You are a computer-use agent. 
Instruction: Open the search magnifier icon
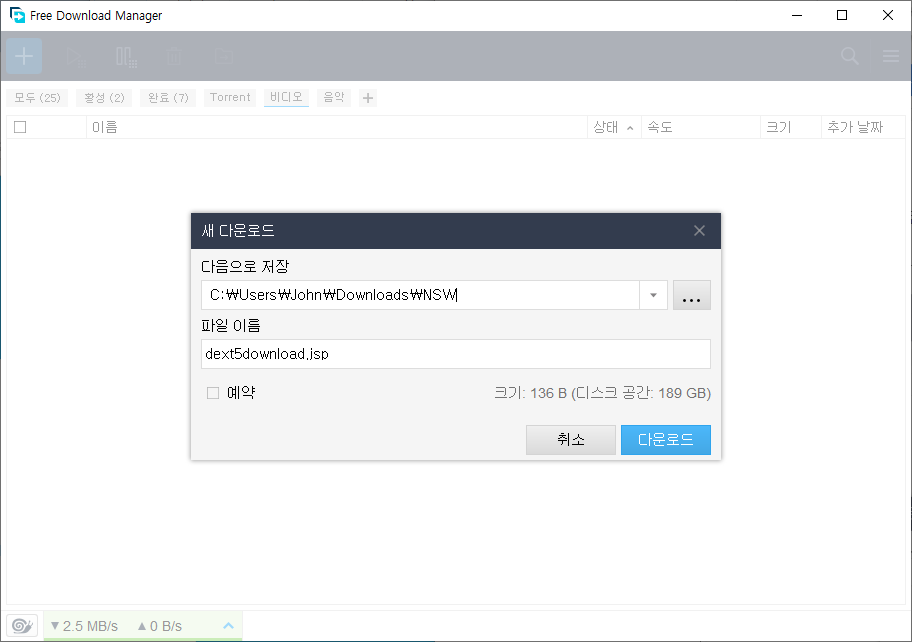[850, 56]
